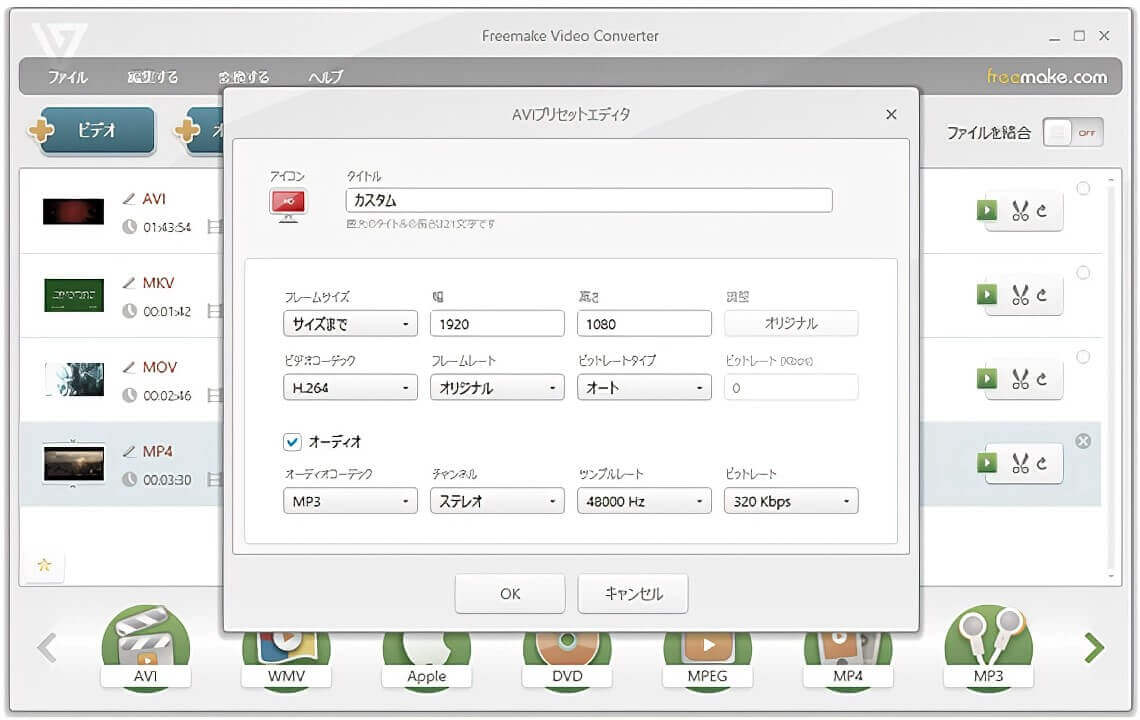The height and width of the screenshot is (720, 1140).
Task: Click the favorites star icon
Action: [44, 565]
